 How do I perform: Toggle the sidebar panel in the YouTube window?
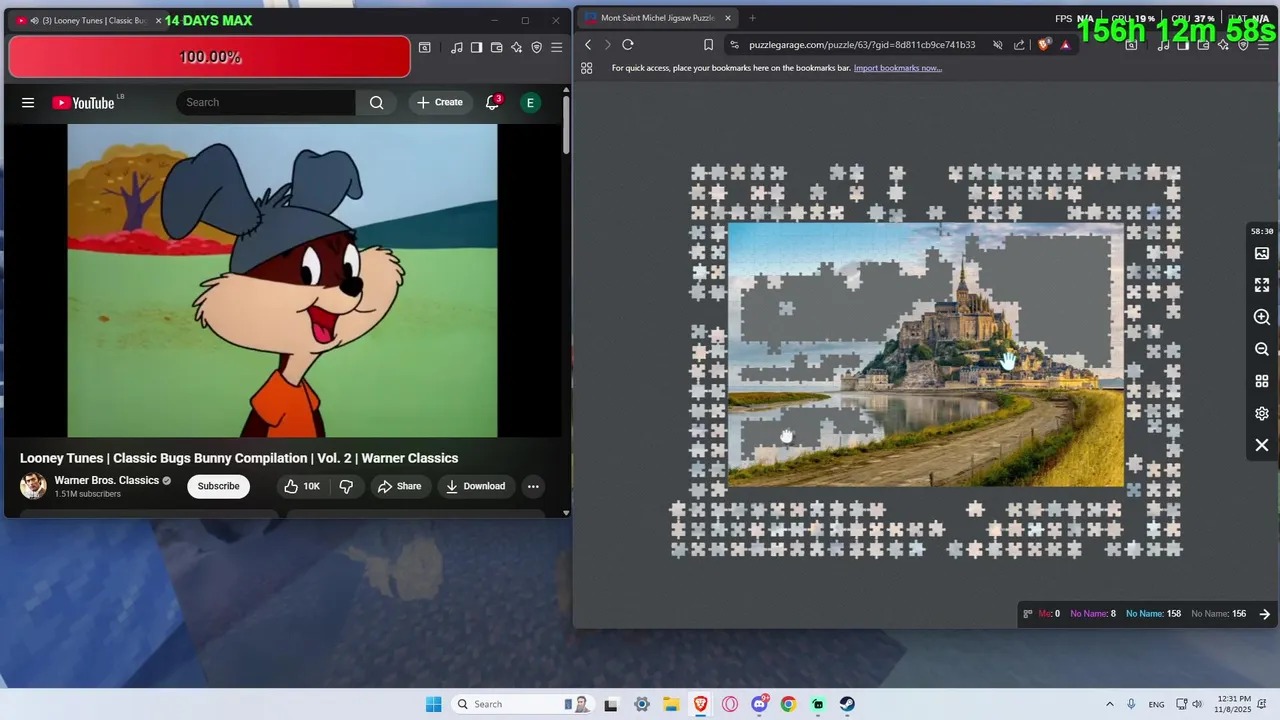(477, 47)
